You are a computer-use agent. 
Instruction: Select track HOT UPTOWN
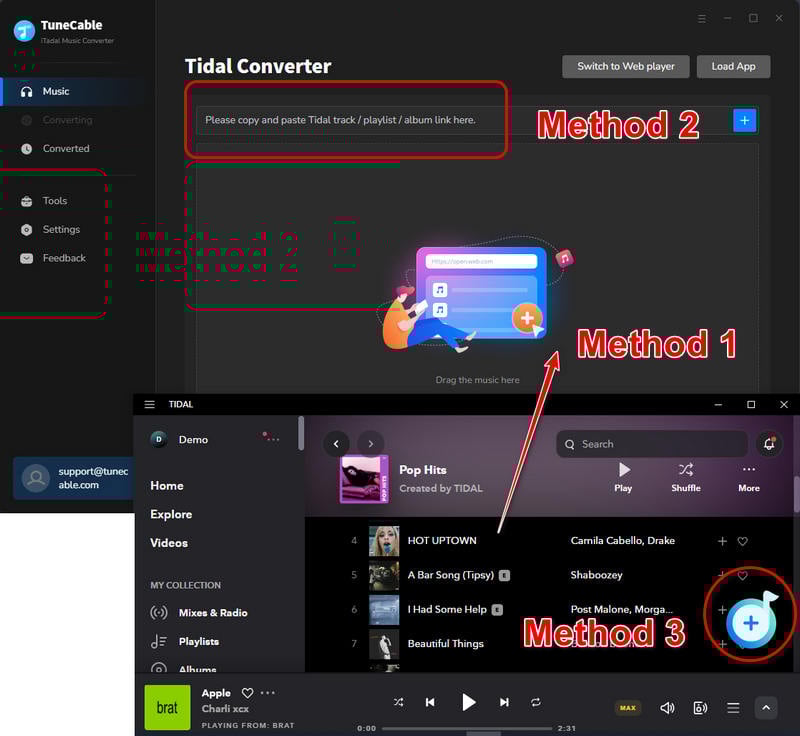[x=442, y=541]
